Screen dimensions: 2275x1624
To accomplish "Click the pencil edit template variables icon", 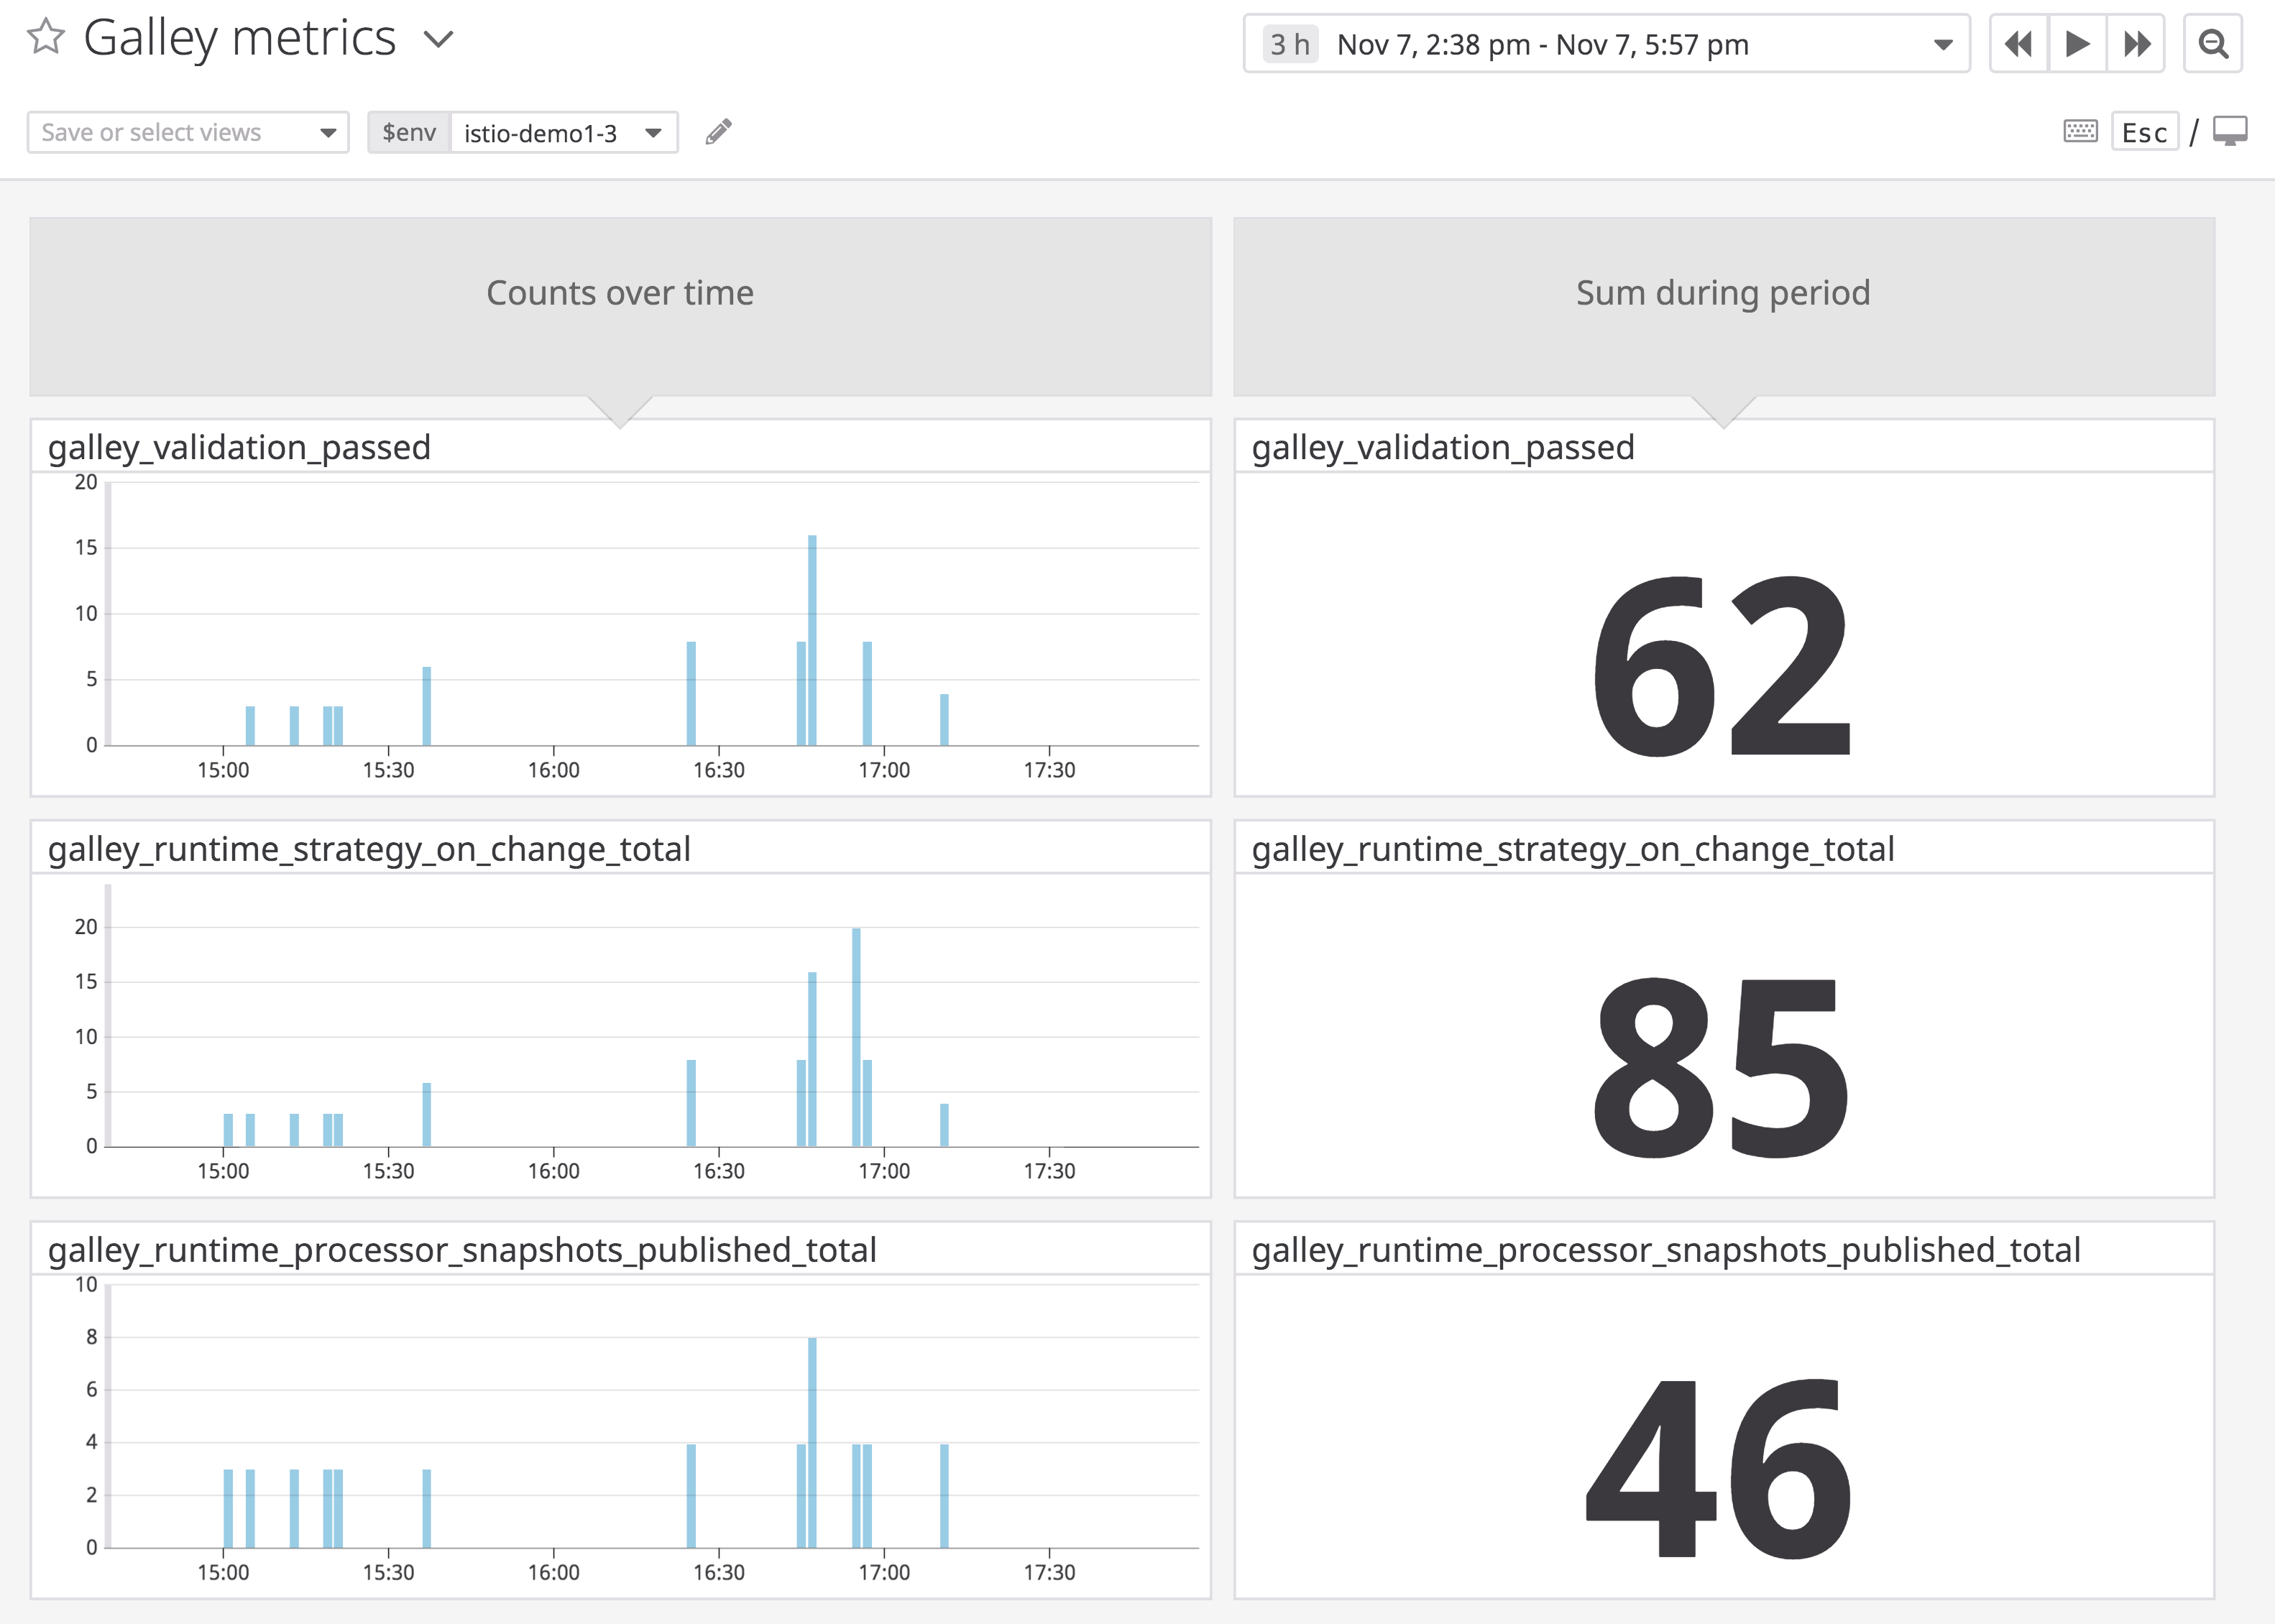I will tap(718, 132).
